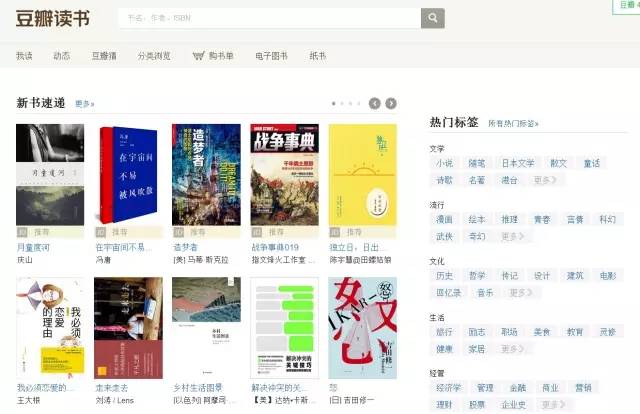Expand 更多 under 文学 tags
Image resolution: width=640 pixels, height=414 pixels.
click(x=545, y=180)
